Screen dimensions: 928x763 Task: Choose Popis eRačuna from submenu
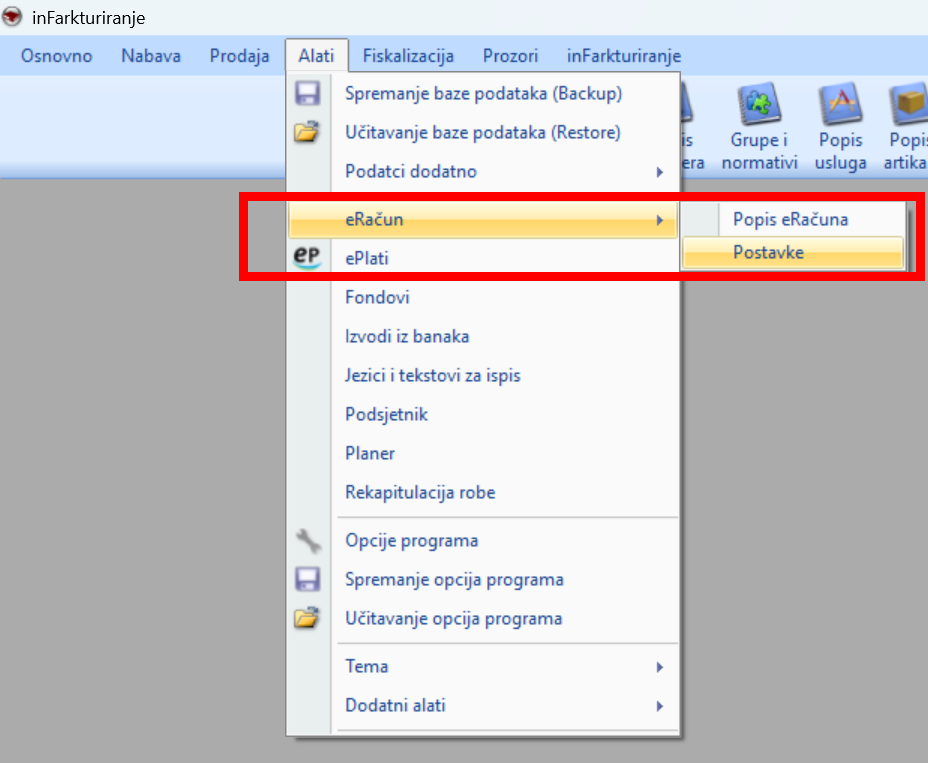point(790,219)
